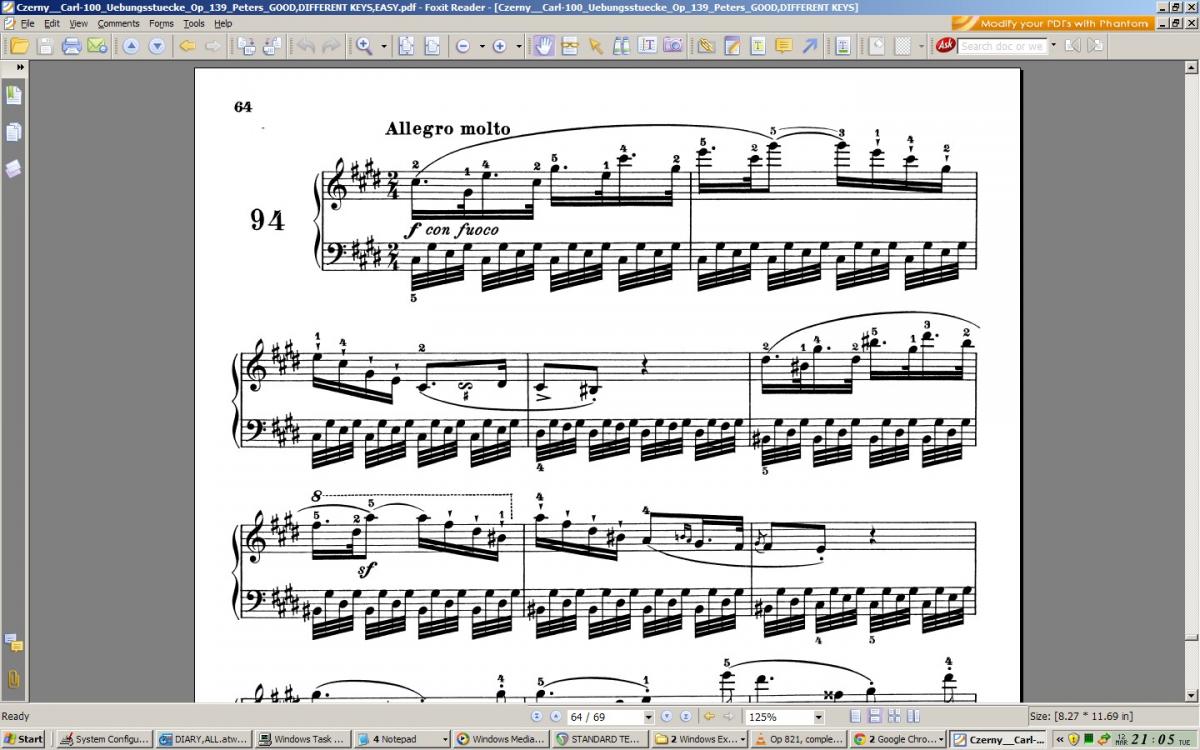Open the magnifier tool dropdown arrow
The height and width of the screenshot is (750, 1200).
(x=383, y=46)
